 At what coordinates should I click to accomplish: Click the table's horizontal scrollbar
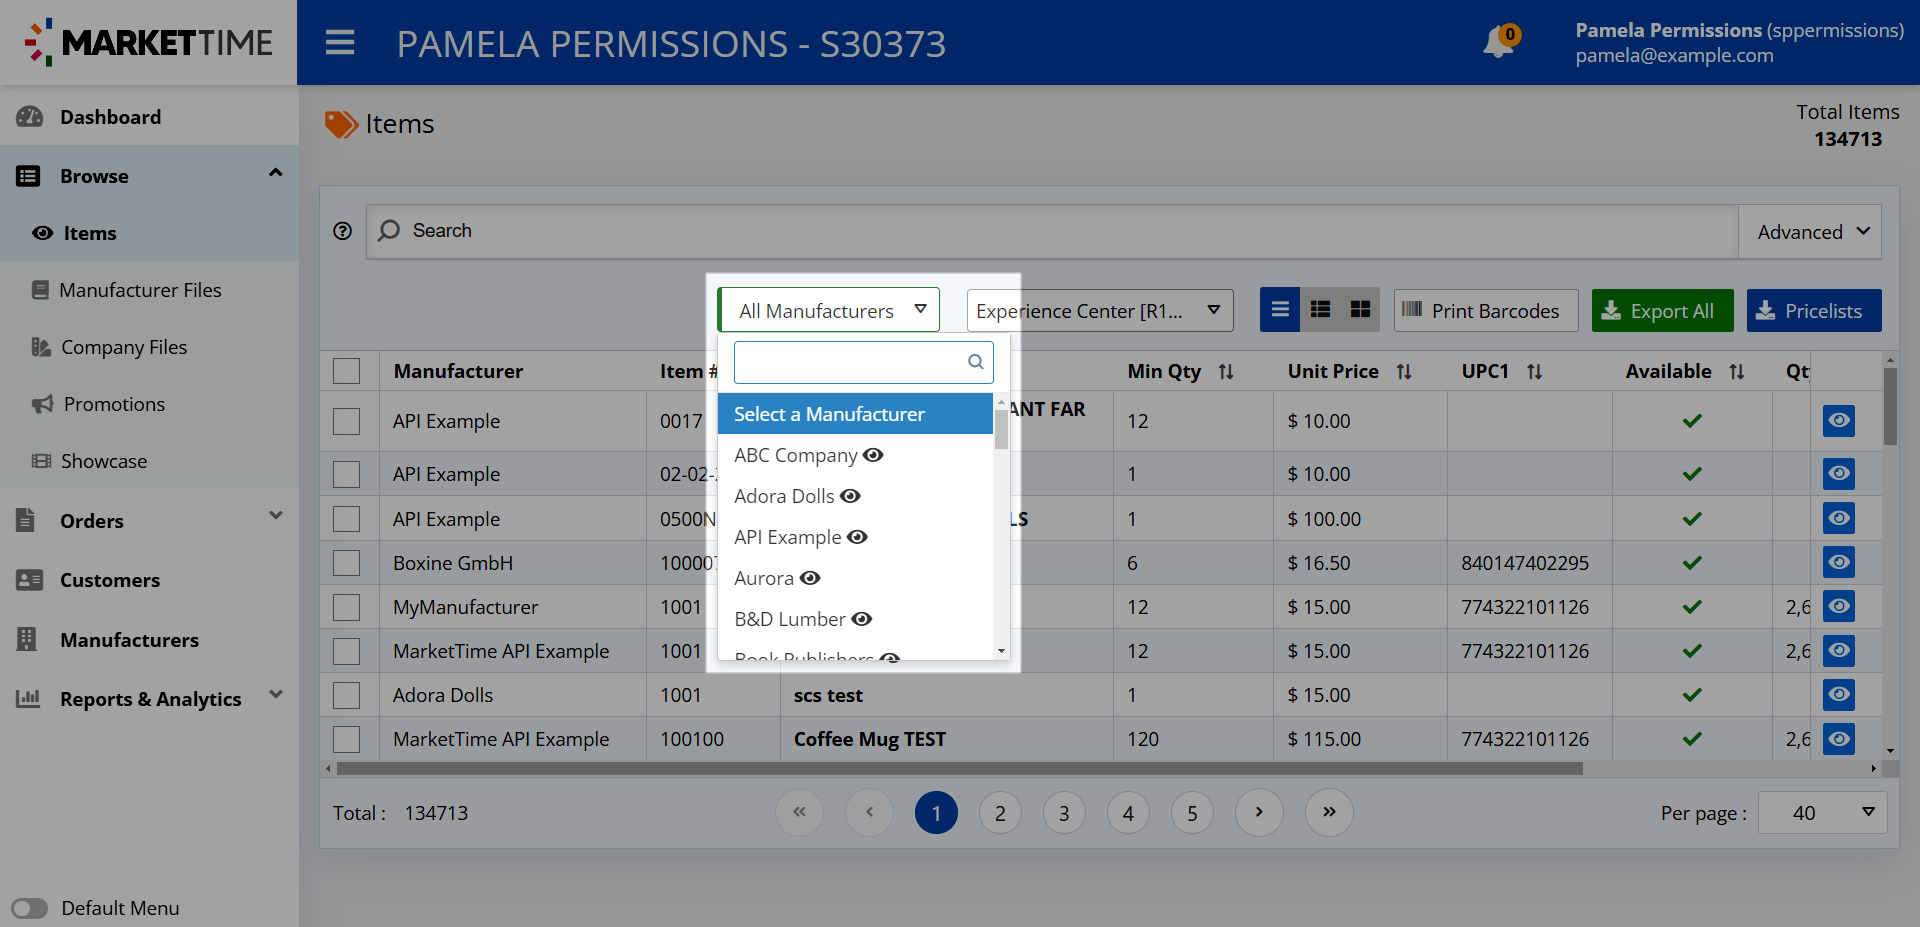[x=958, y=769]
